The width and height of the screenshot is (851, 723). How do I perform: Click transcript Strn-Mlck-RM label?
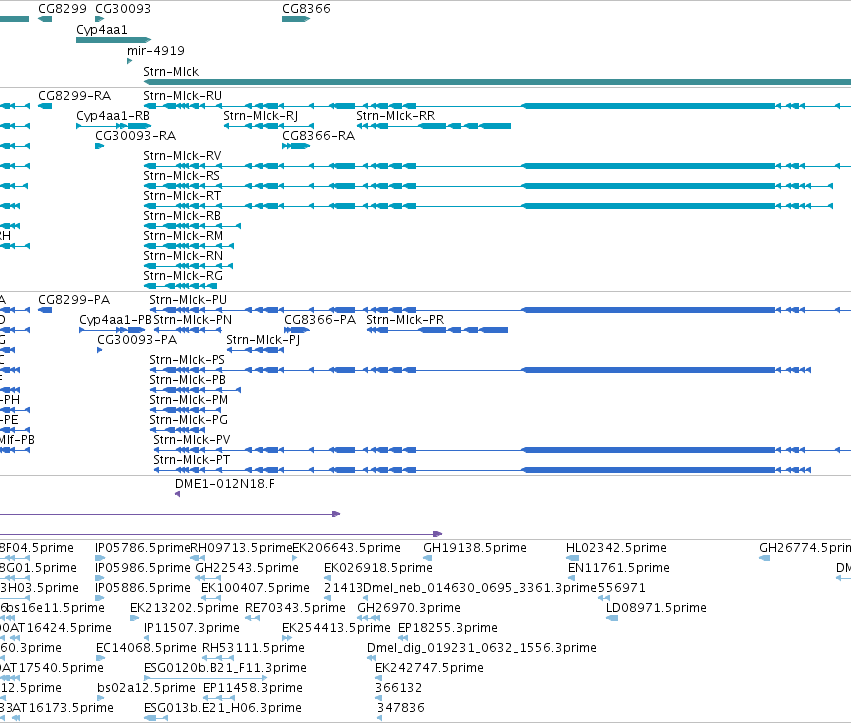pyautogui.click(x=183, y=236)
